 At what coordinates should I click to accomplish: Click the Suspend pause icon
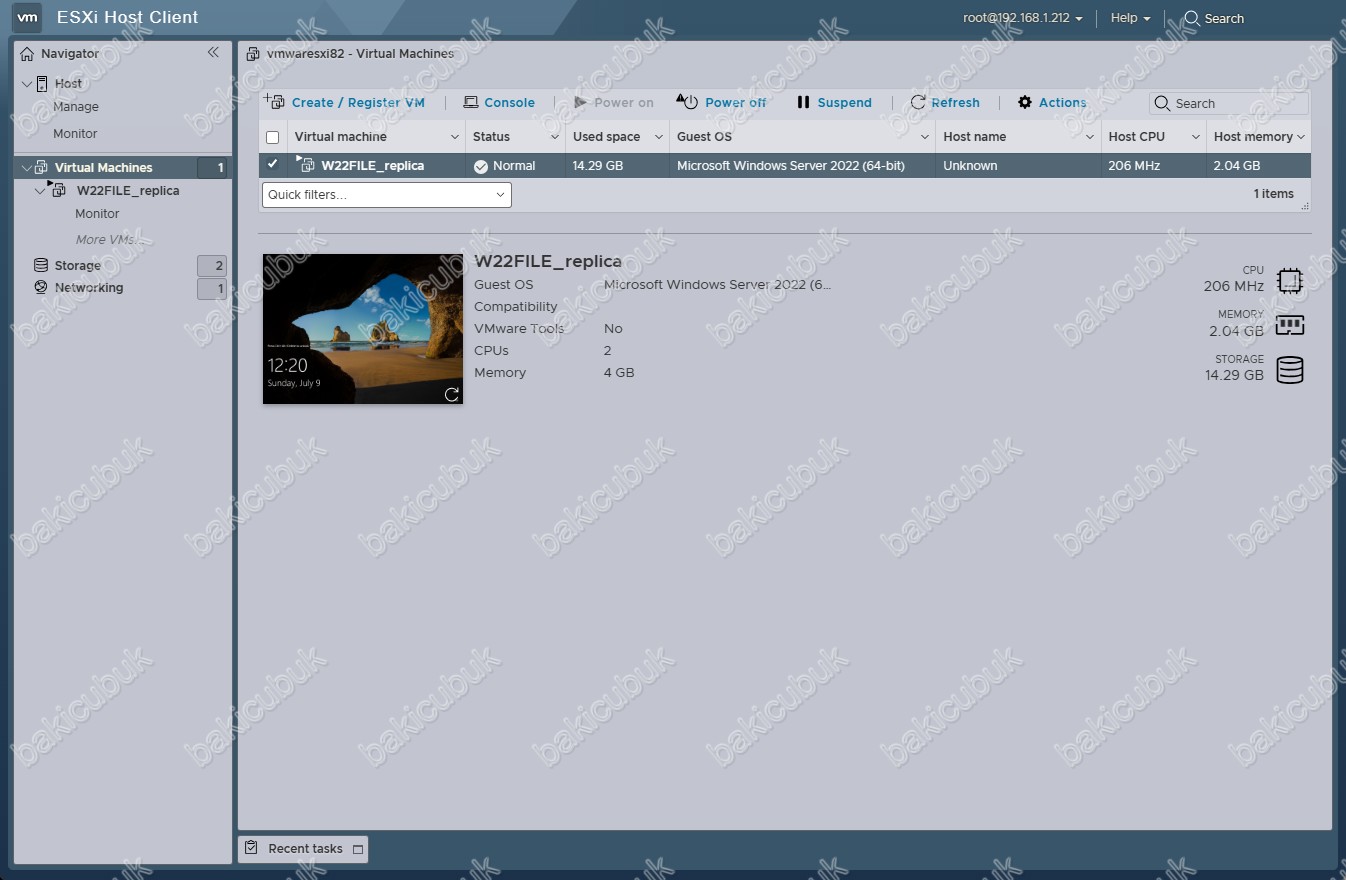pyautogui.click(x=803, y=102)
